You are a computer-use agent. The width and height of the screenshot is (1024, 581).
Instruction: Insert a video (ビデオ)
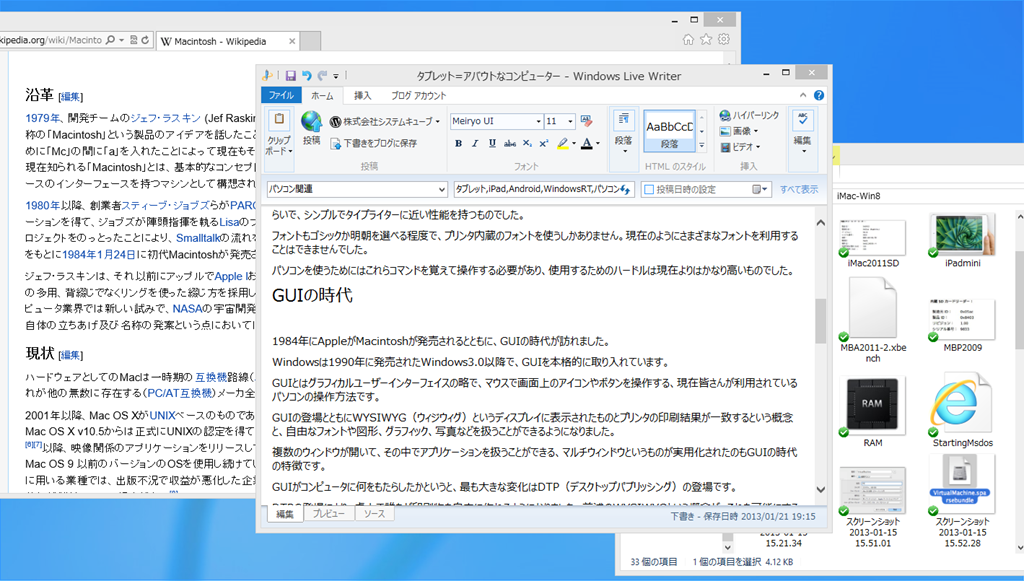tap(740, 147)
